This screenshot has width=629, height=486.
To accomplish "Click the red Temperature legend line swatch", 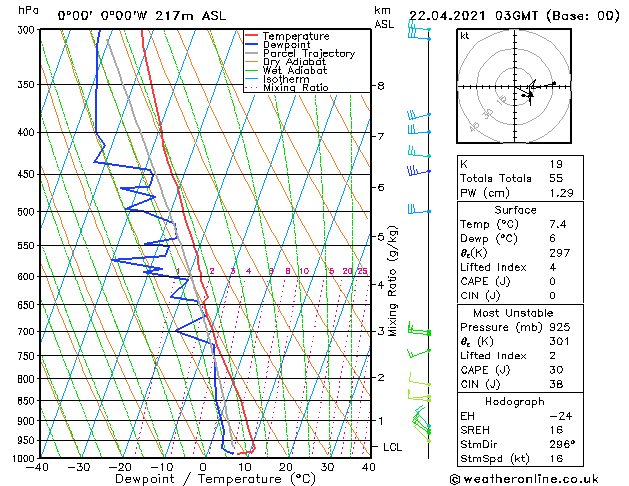I will coord(252,36).
